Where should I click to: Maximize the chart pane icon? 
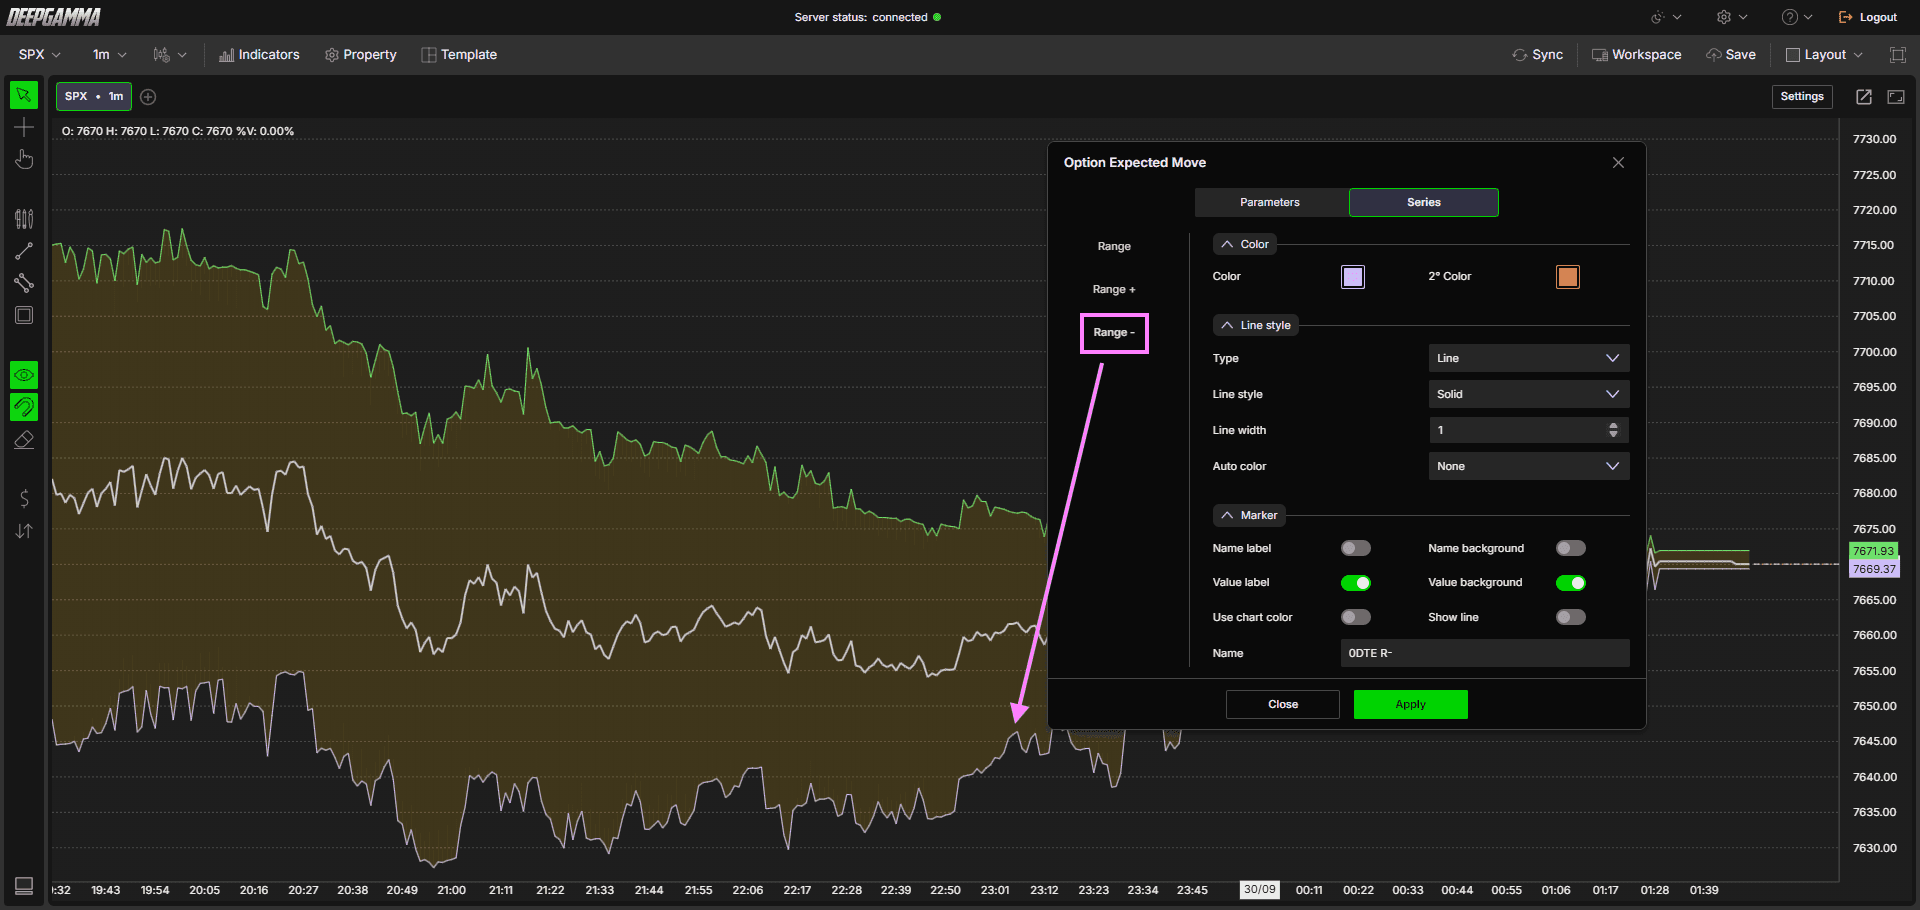pos(1896,97)
